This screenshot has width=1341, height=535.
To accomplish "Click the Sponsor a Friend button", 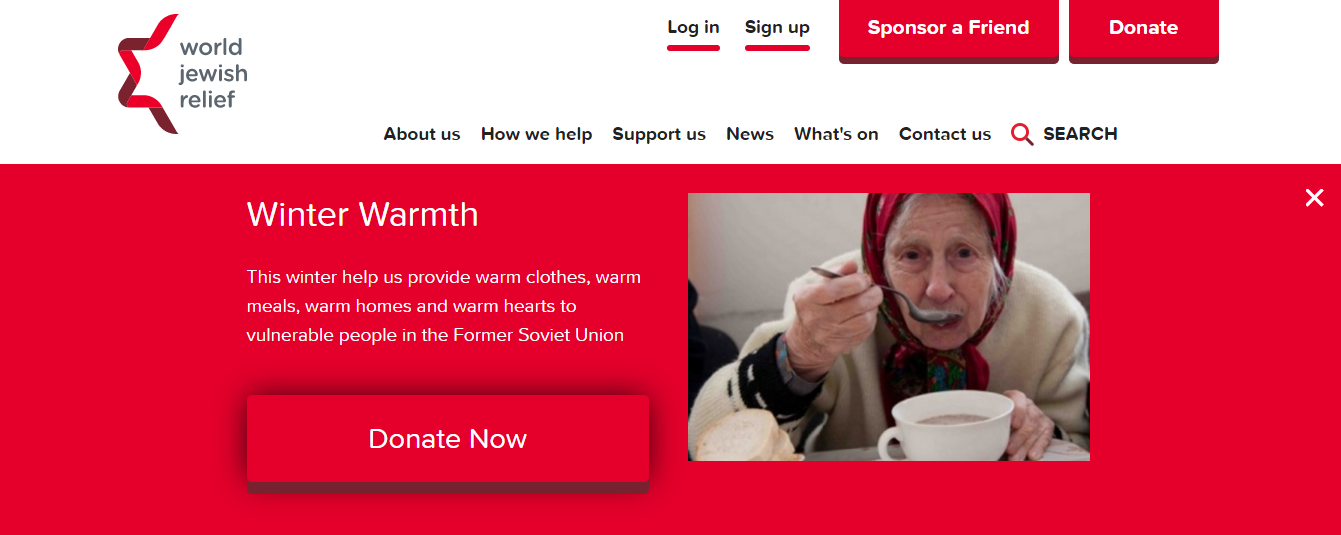I will click(x=948, y=29).
